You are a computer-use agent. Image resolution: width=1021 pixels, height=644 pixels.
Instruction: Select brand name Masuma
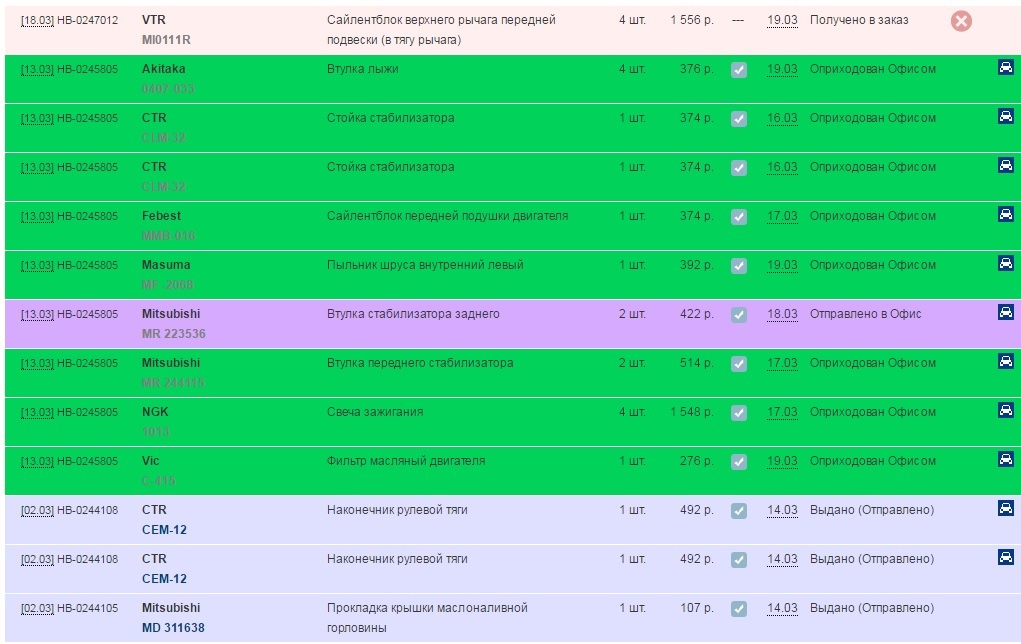click(x=166, y=264)
